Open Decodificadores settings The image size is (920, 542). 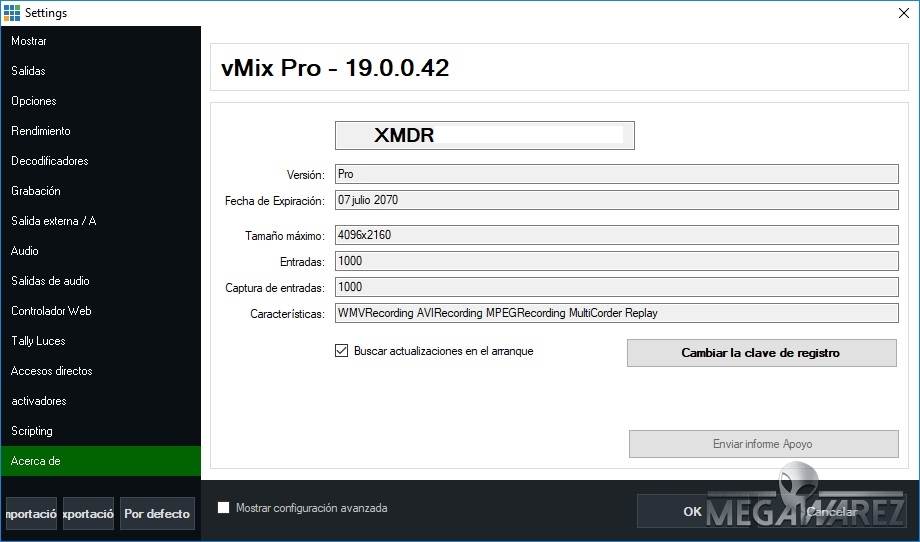(x=100, y=161)
